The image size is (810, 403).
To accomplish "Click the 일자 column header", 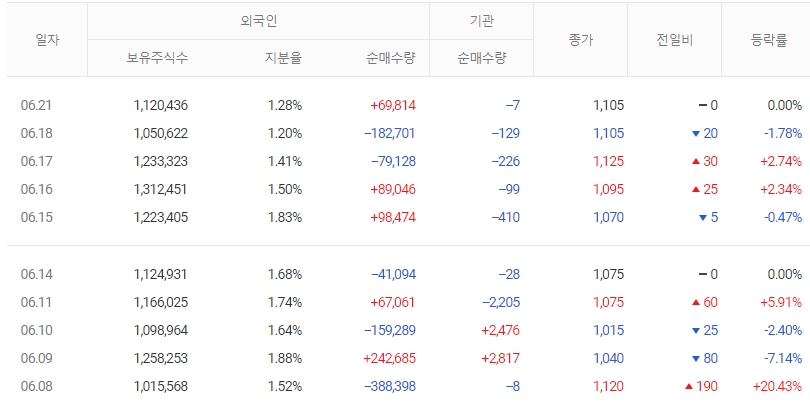I will coord(47,40).
